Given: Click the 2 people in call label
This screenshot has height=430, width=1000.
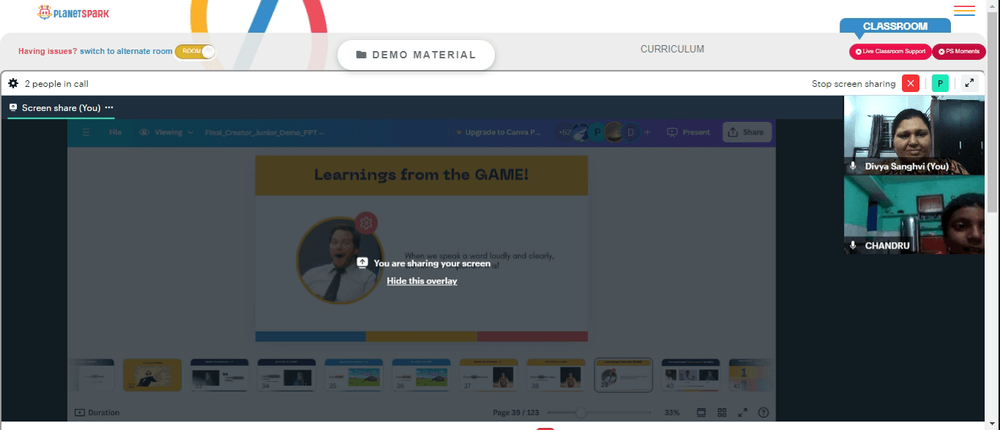Looking at the screenshot, I should (x=56, y=84).
